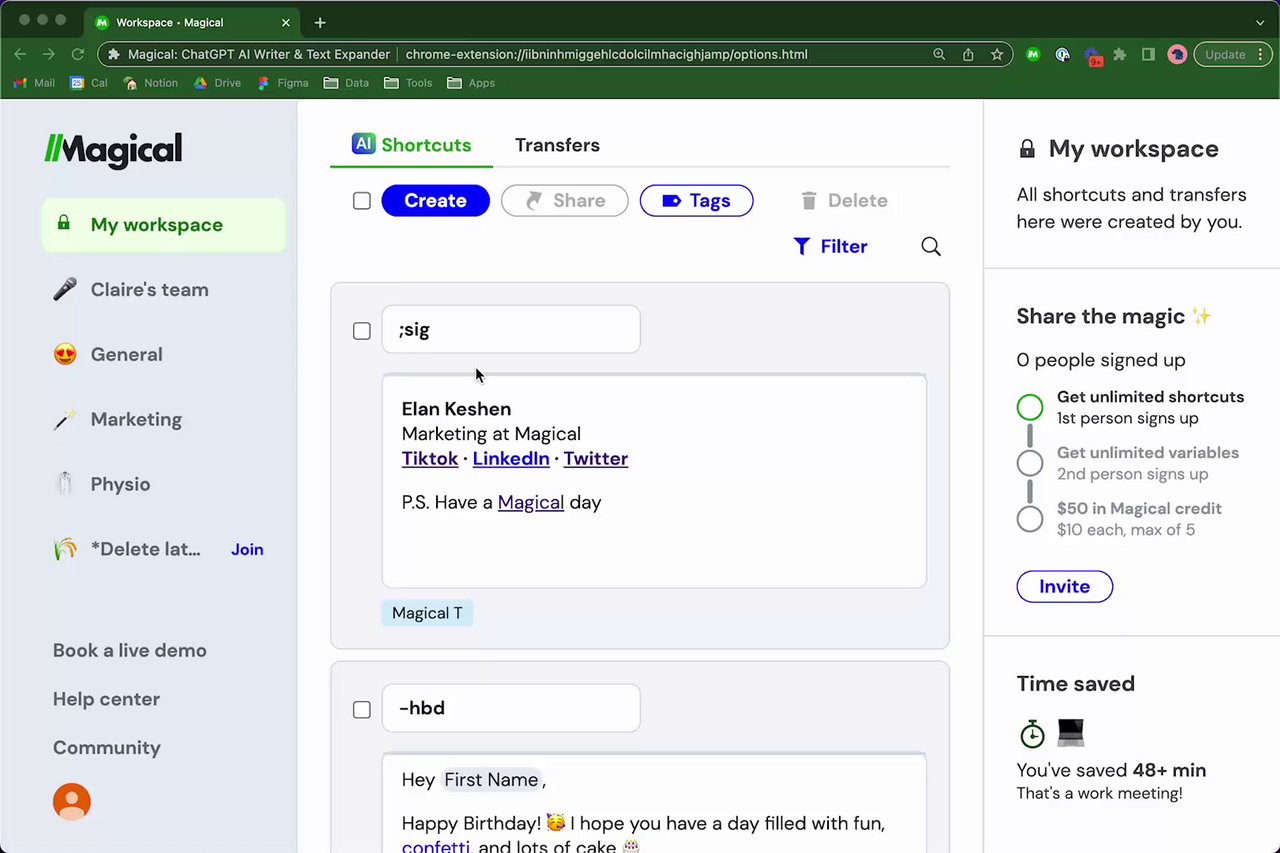The width and height of the screenshot is (1280, 853).
Task: Click the Get unlimited shortcuts step circle
Action: click(x=1030, y=407)
